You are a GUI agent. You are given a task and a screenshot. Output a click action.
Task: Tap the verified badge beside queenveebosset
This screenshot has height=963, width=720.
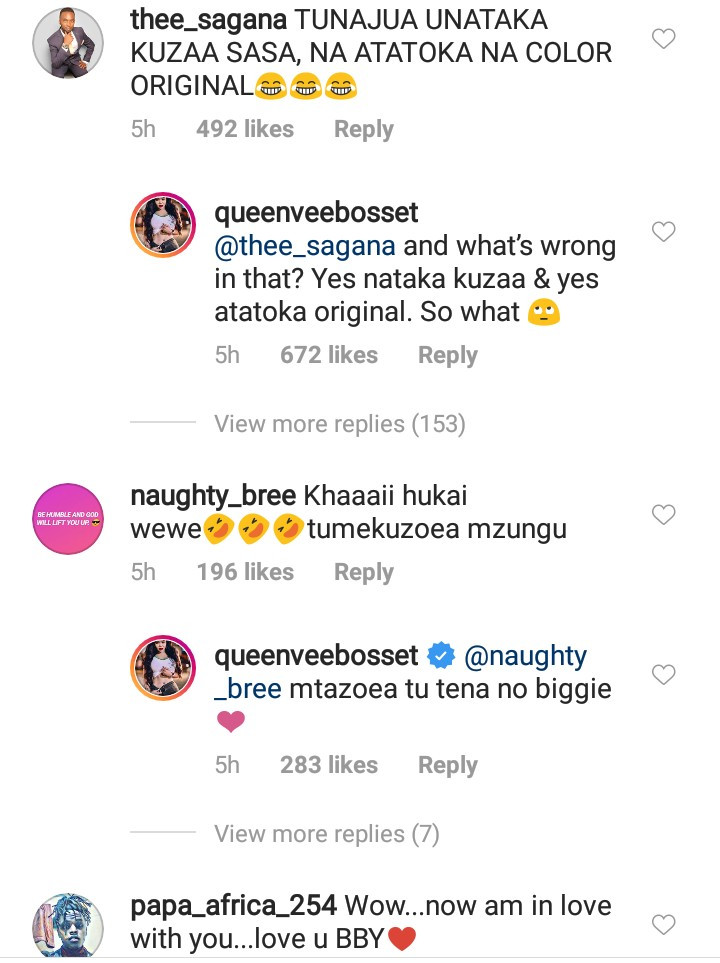coord(441,656)
